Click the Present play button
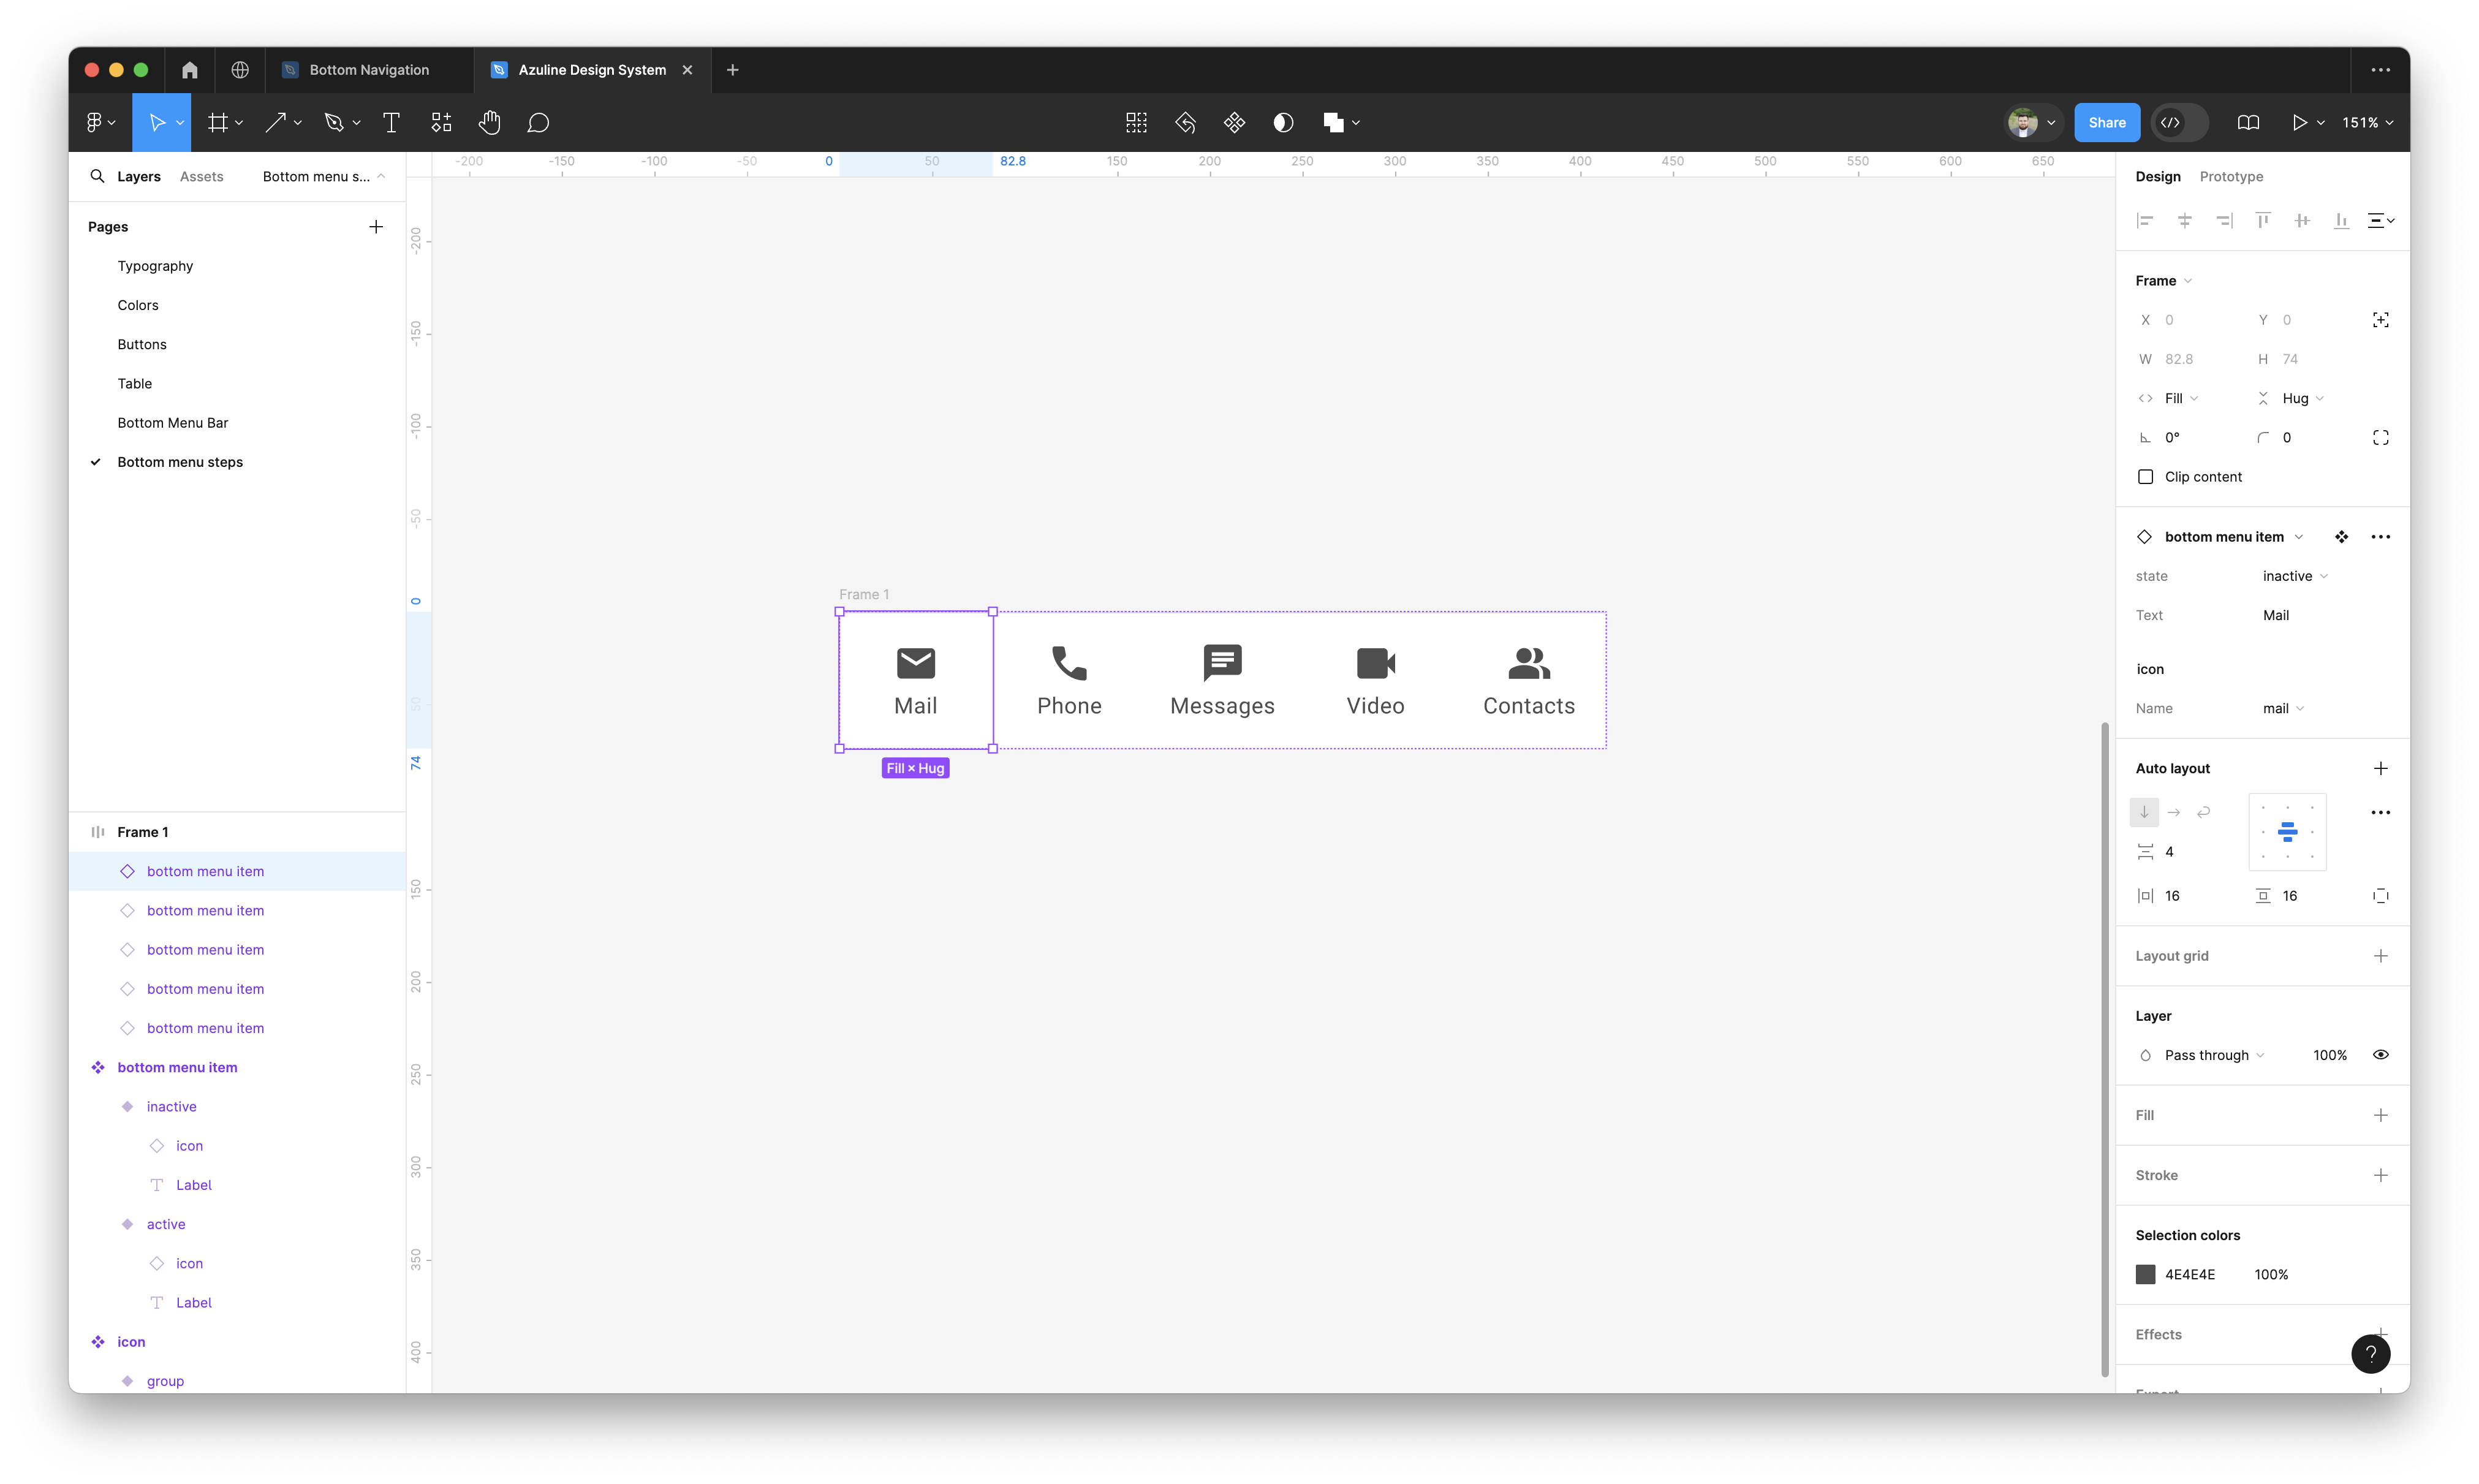 click(2299, 122)
